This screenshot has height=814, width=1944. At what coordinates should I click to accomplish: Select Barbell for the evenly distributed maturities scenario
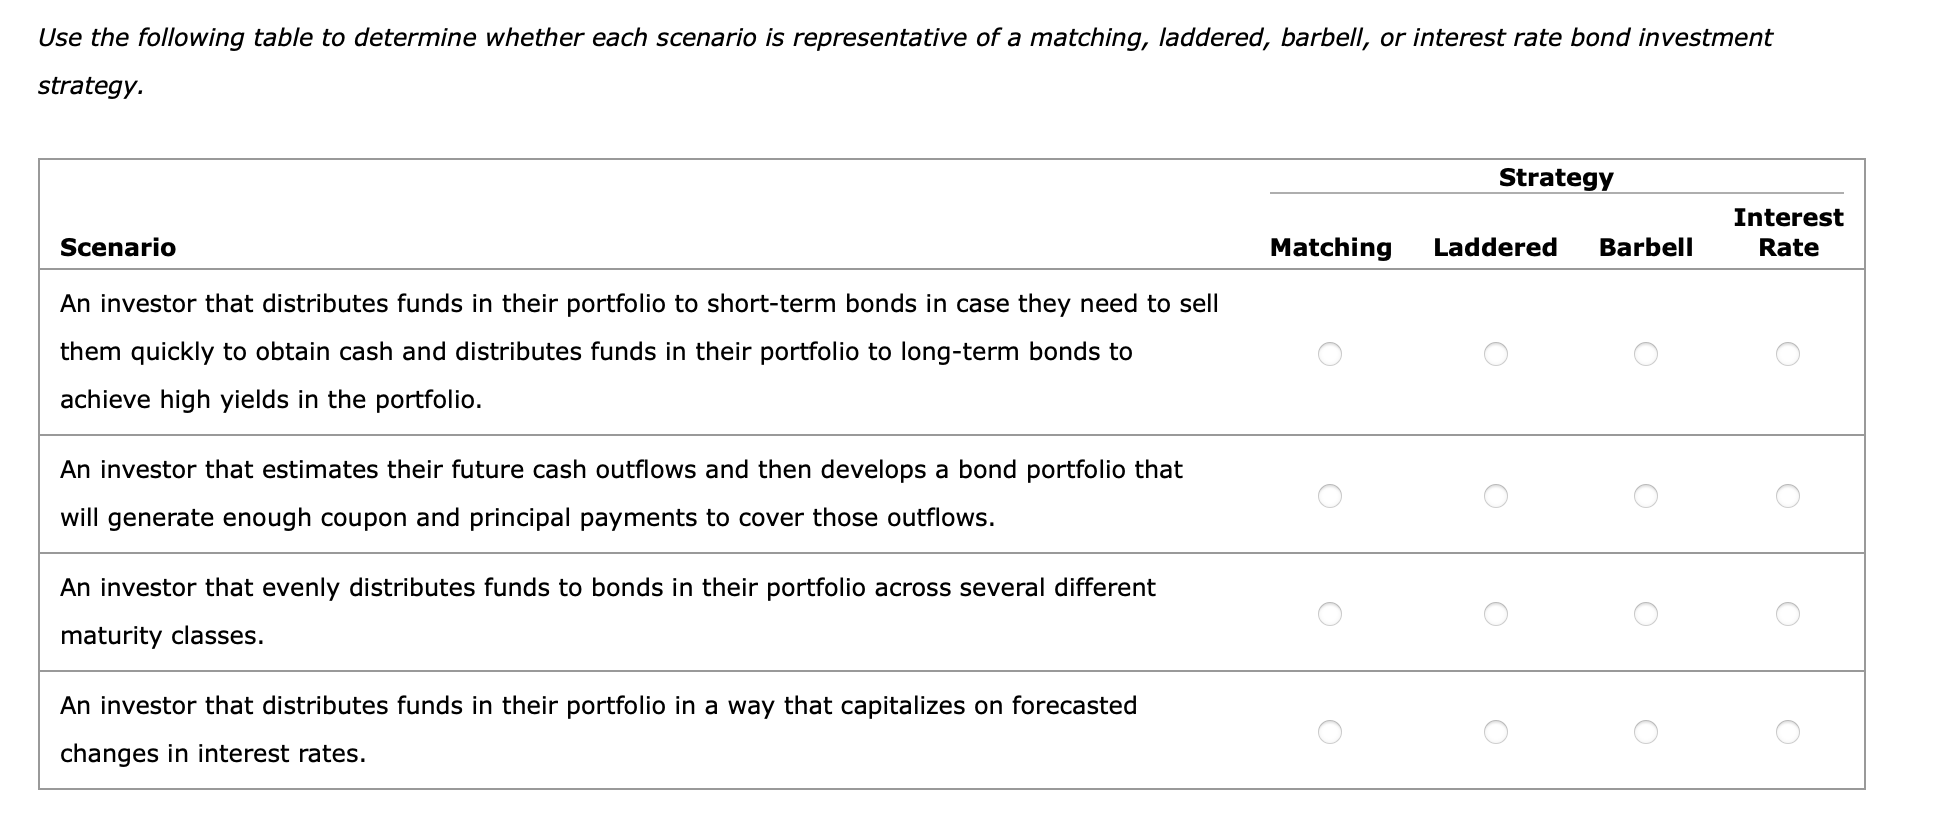(x=1646, y=614)
